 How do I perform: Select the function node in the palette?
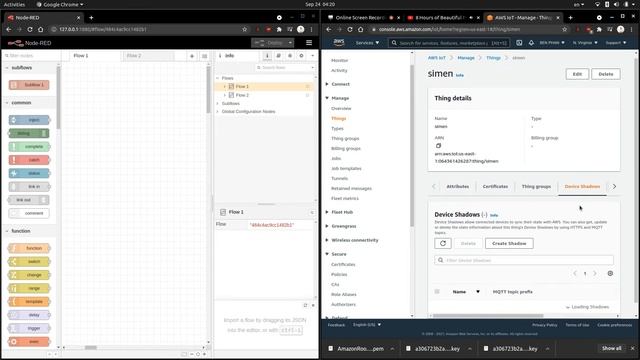[x=29, y=248]
